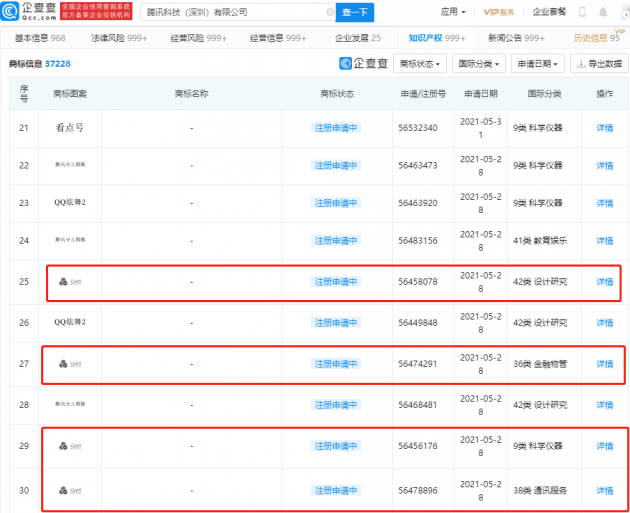This screenshot has height=513, width=630.
Task: Click trademark logo image in row 29
Action: pyautogui.click(x=70, y=446)
